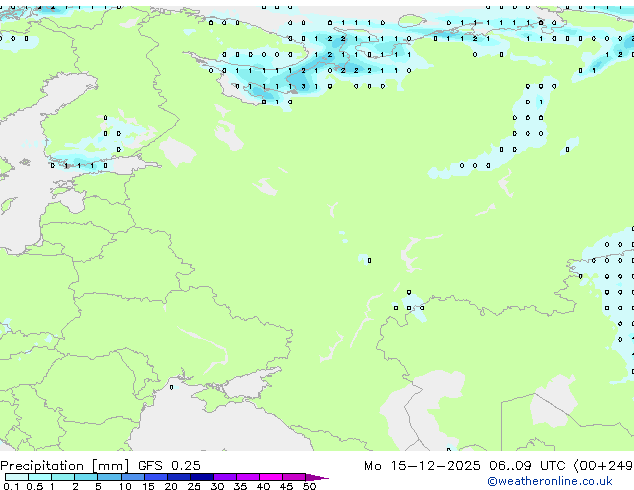
Task: Click the 0.1–0.5 mm lightest legend swatch
Action: (17, 477)
